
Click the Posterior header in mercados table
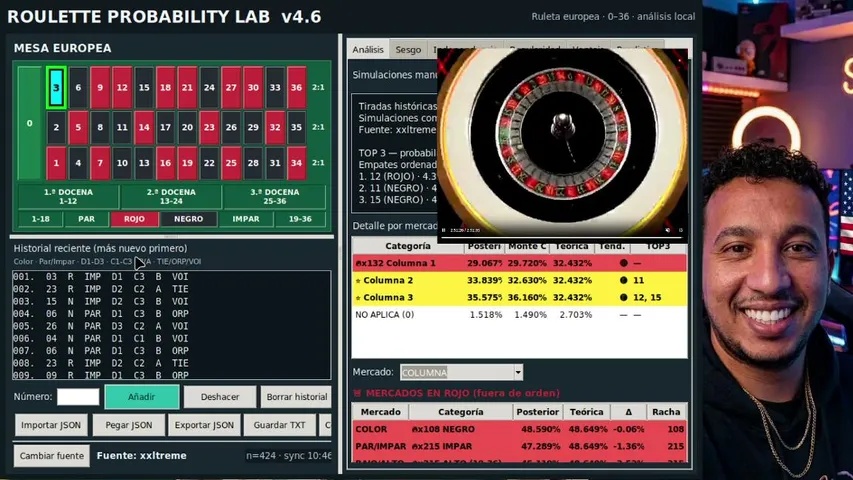pos(537,412)
